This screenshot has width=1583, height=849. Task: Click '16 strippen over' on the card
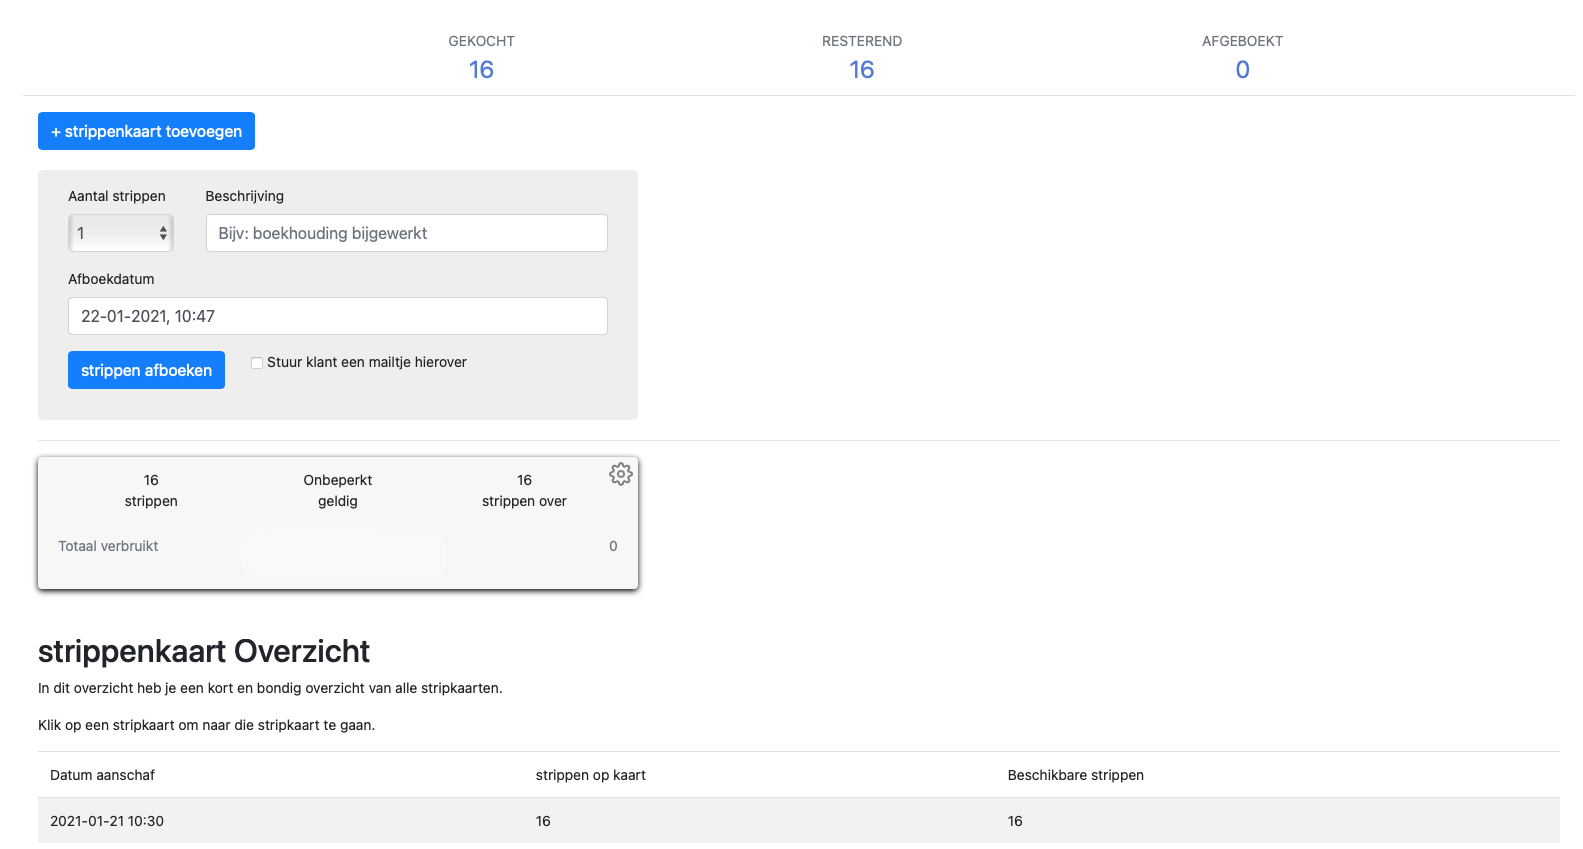click(x=524, y=491)
